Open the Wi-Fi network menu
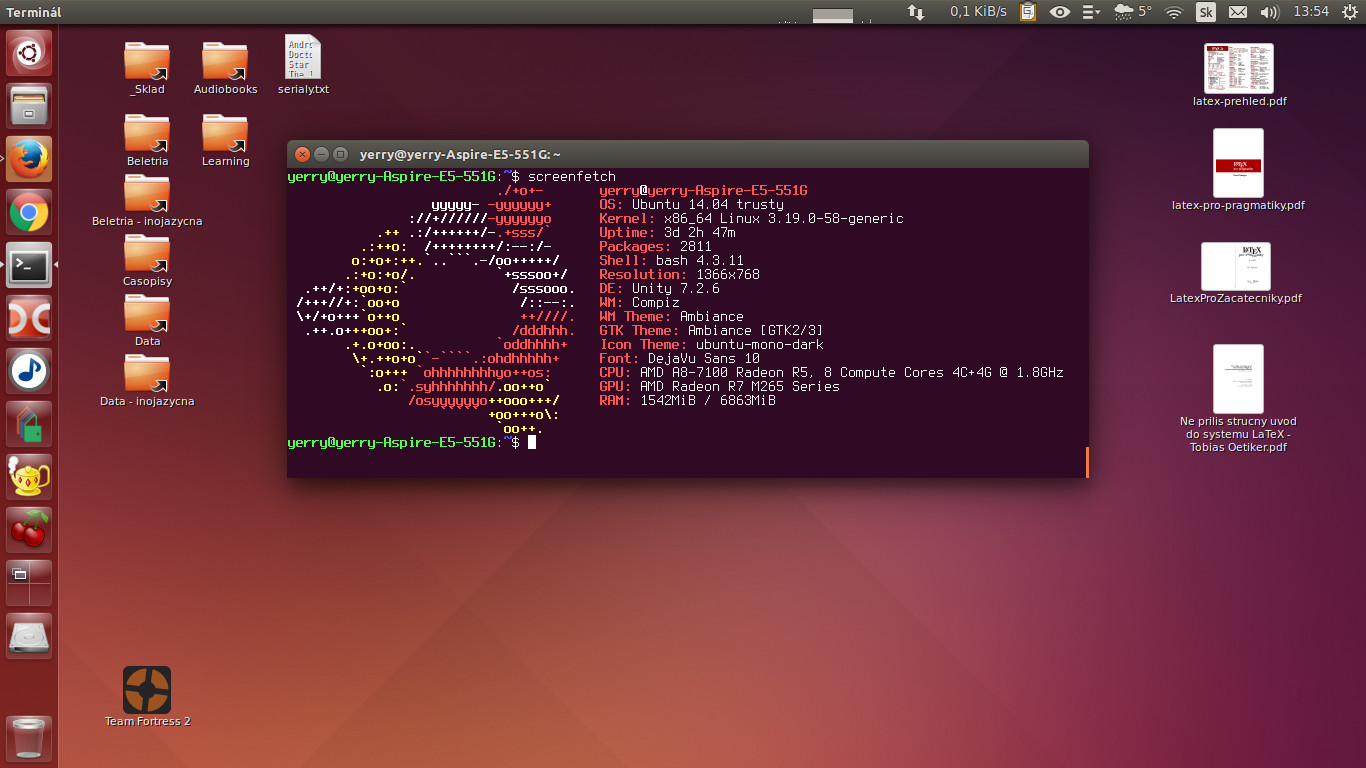 tap(1174, 12)
